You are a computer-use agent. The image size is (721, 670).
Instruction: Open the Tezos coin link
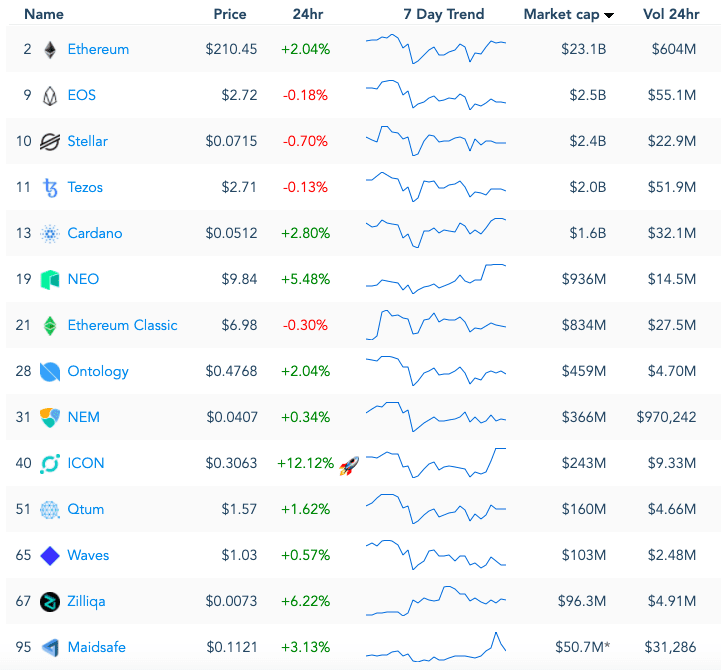85,187
